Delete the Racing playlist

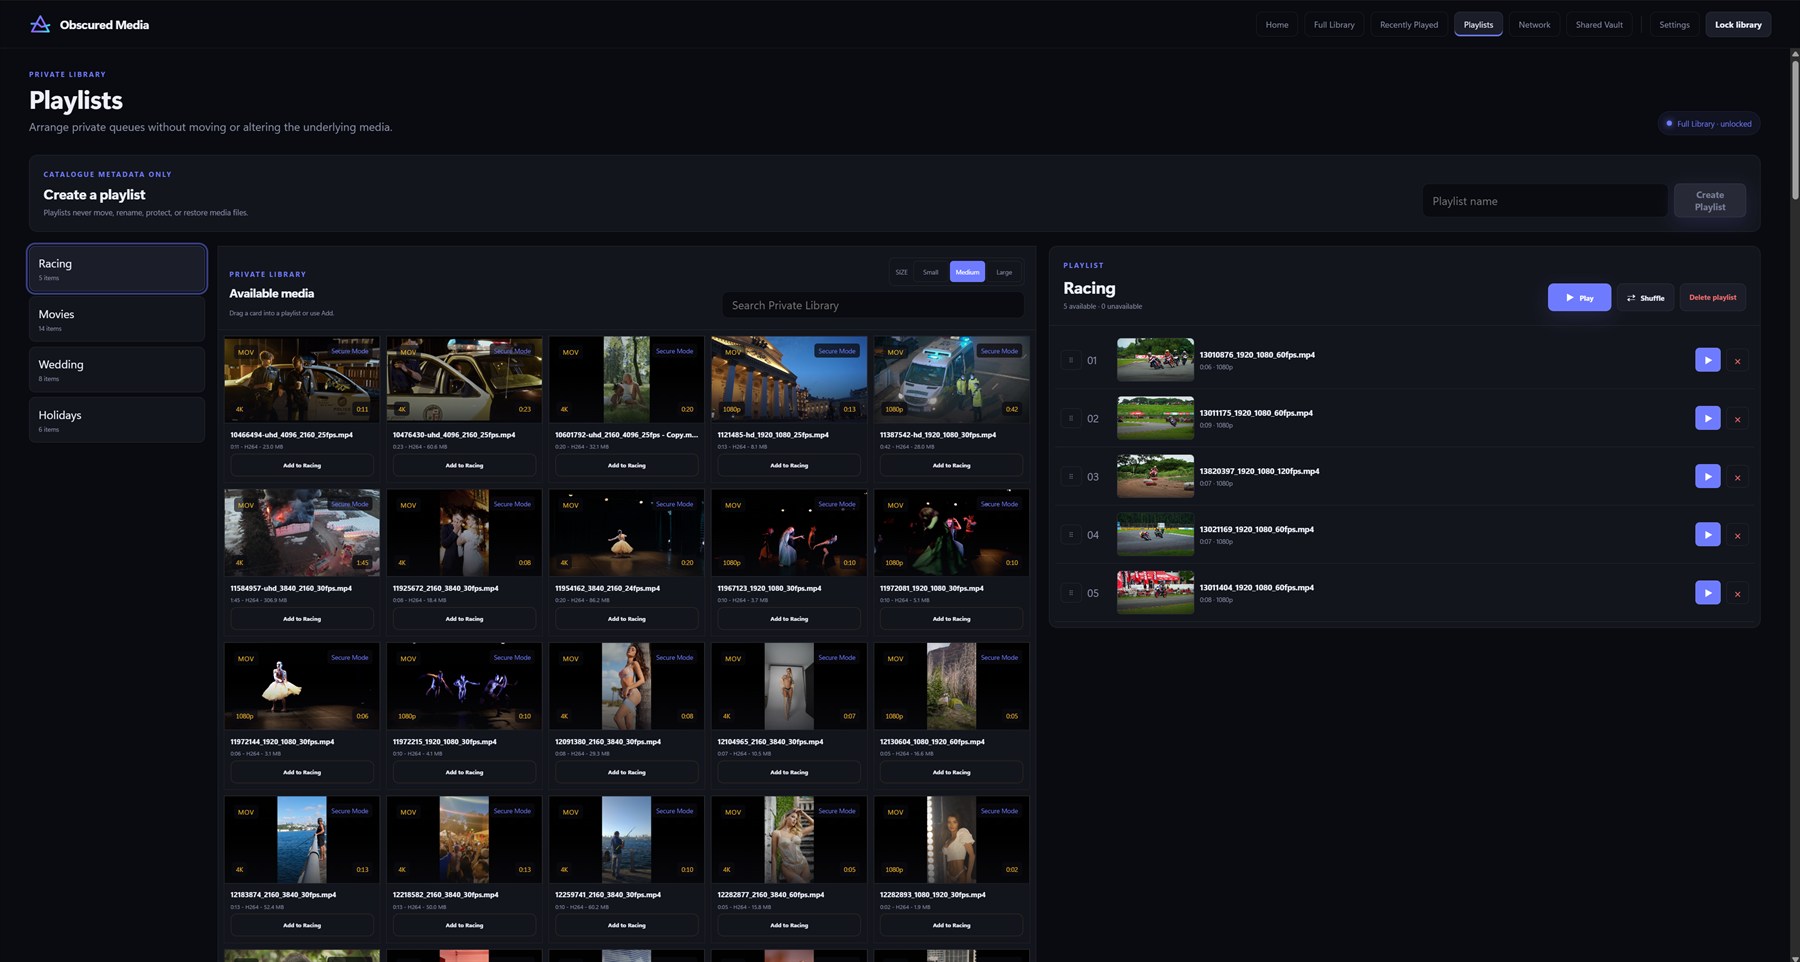[1712, 297]
